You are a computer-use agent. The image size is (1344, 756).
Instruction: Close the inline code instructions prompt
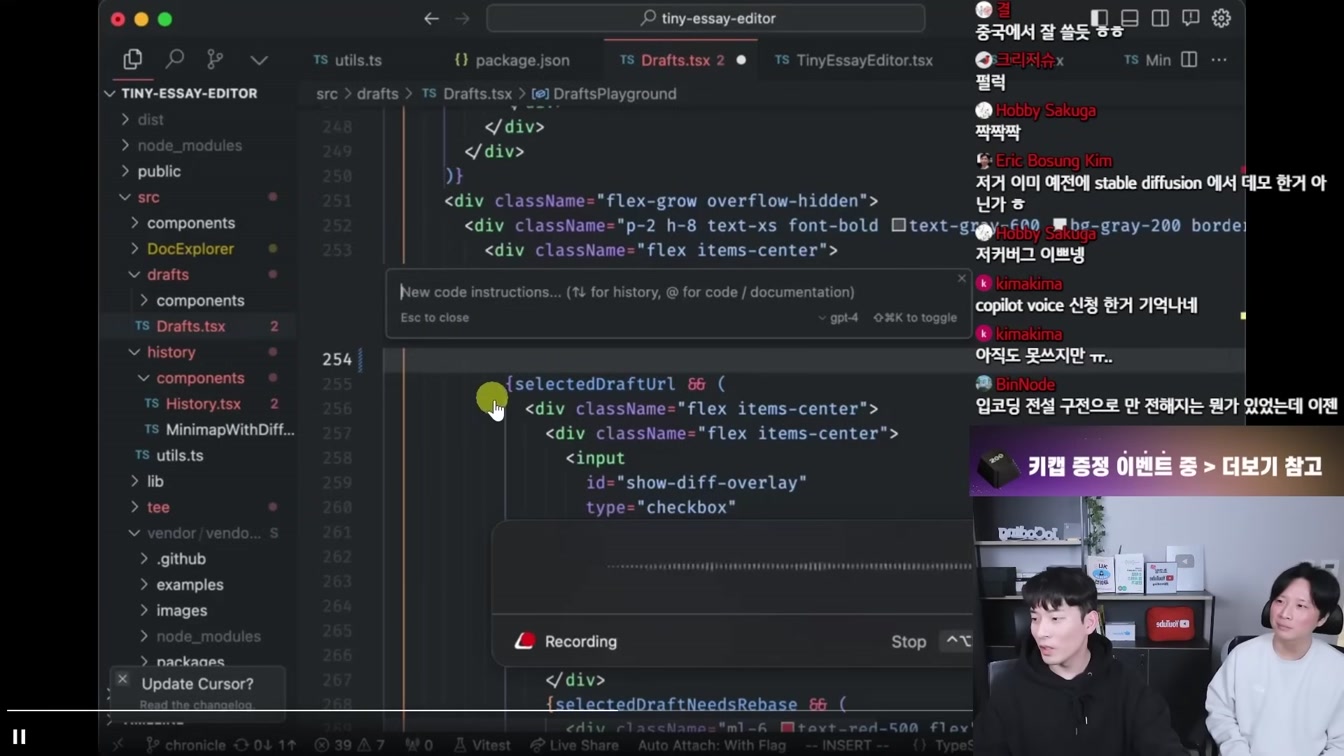[962, 278]
